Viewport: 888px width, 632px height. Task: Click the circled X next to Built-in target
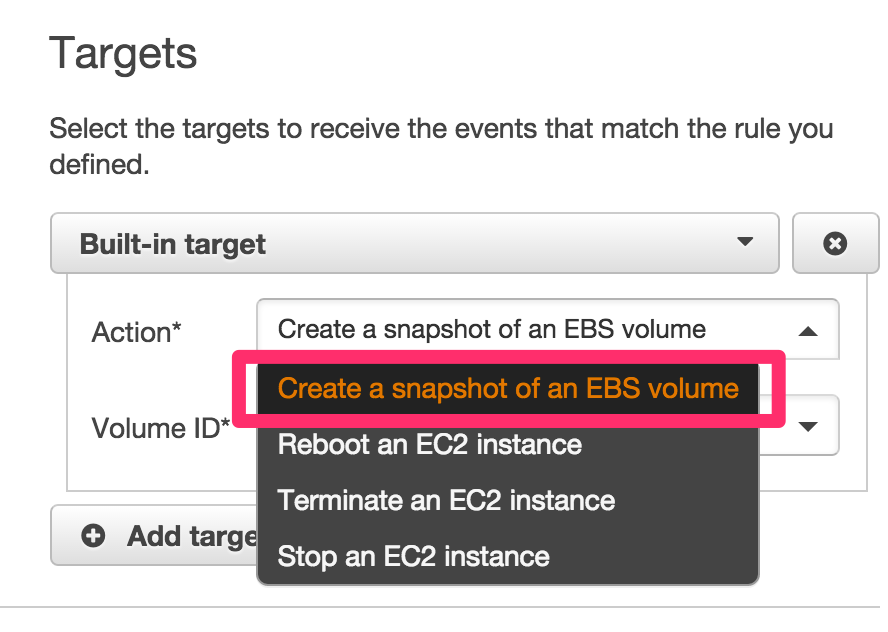[x=836, y=243]
